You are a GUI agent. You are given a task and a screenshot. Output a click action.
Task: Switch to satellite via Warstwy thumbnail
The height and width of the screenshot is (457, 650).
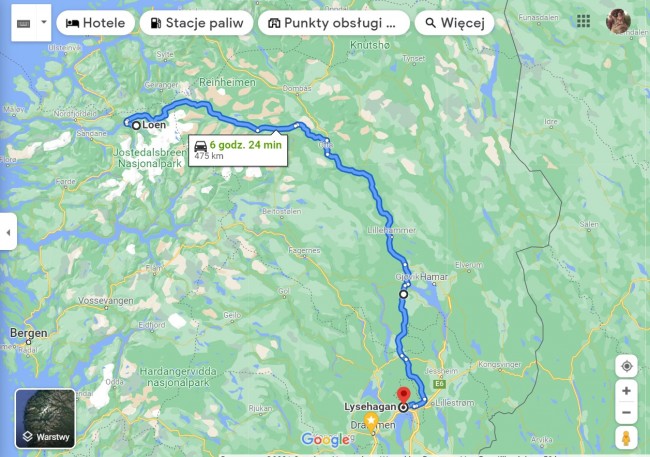click(x=46, y=418)
